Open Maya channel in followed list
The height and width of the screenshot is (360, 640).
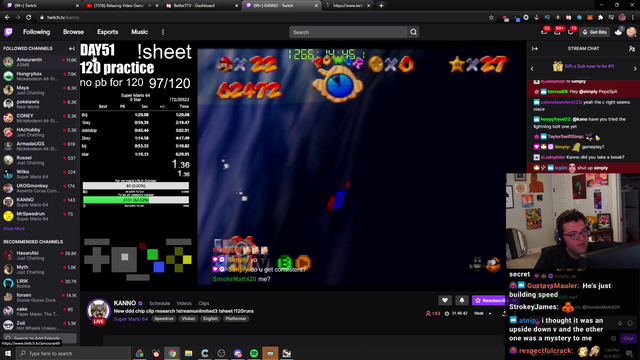click(x=40, y=90)
